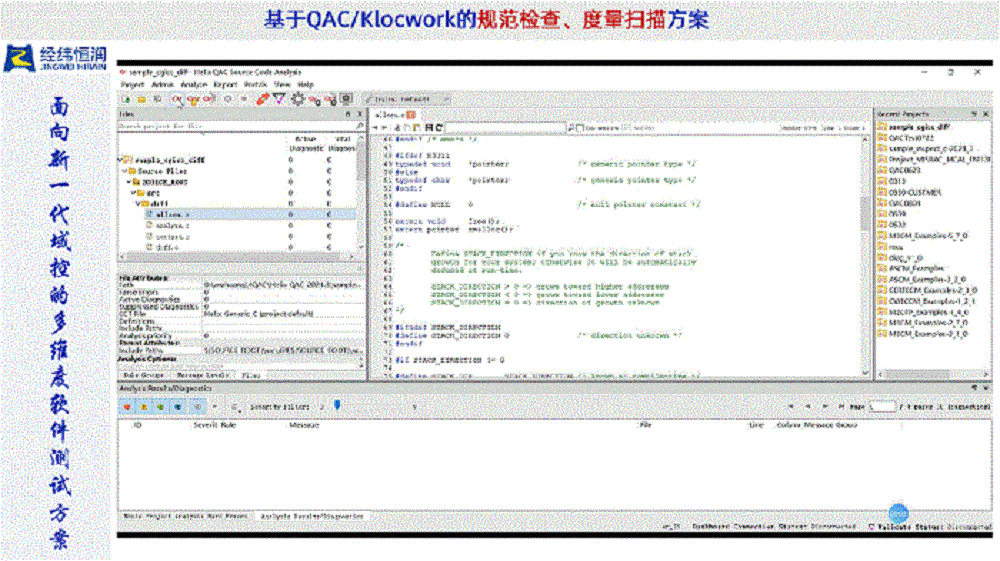Toggle the green severity filter icon
The height and width of the screenshot is (561, 1000).
click(x=161, y=407)
